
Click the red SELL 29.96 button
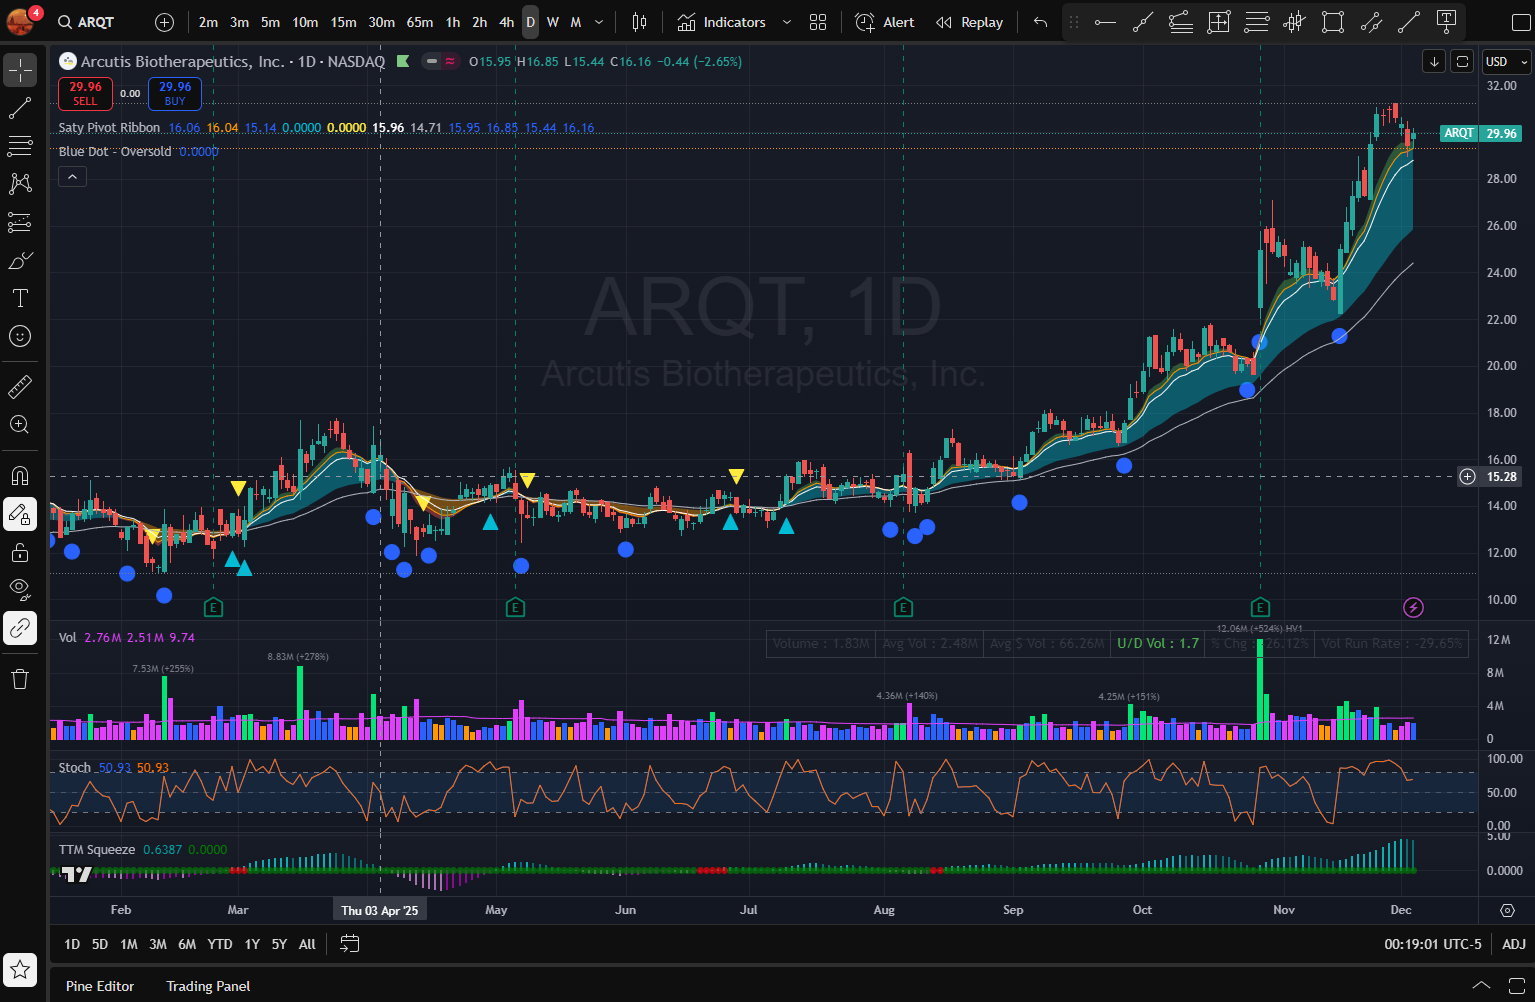[85, 93]
